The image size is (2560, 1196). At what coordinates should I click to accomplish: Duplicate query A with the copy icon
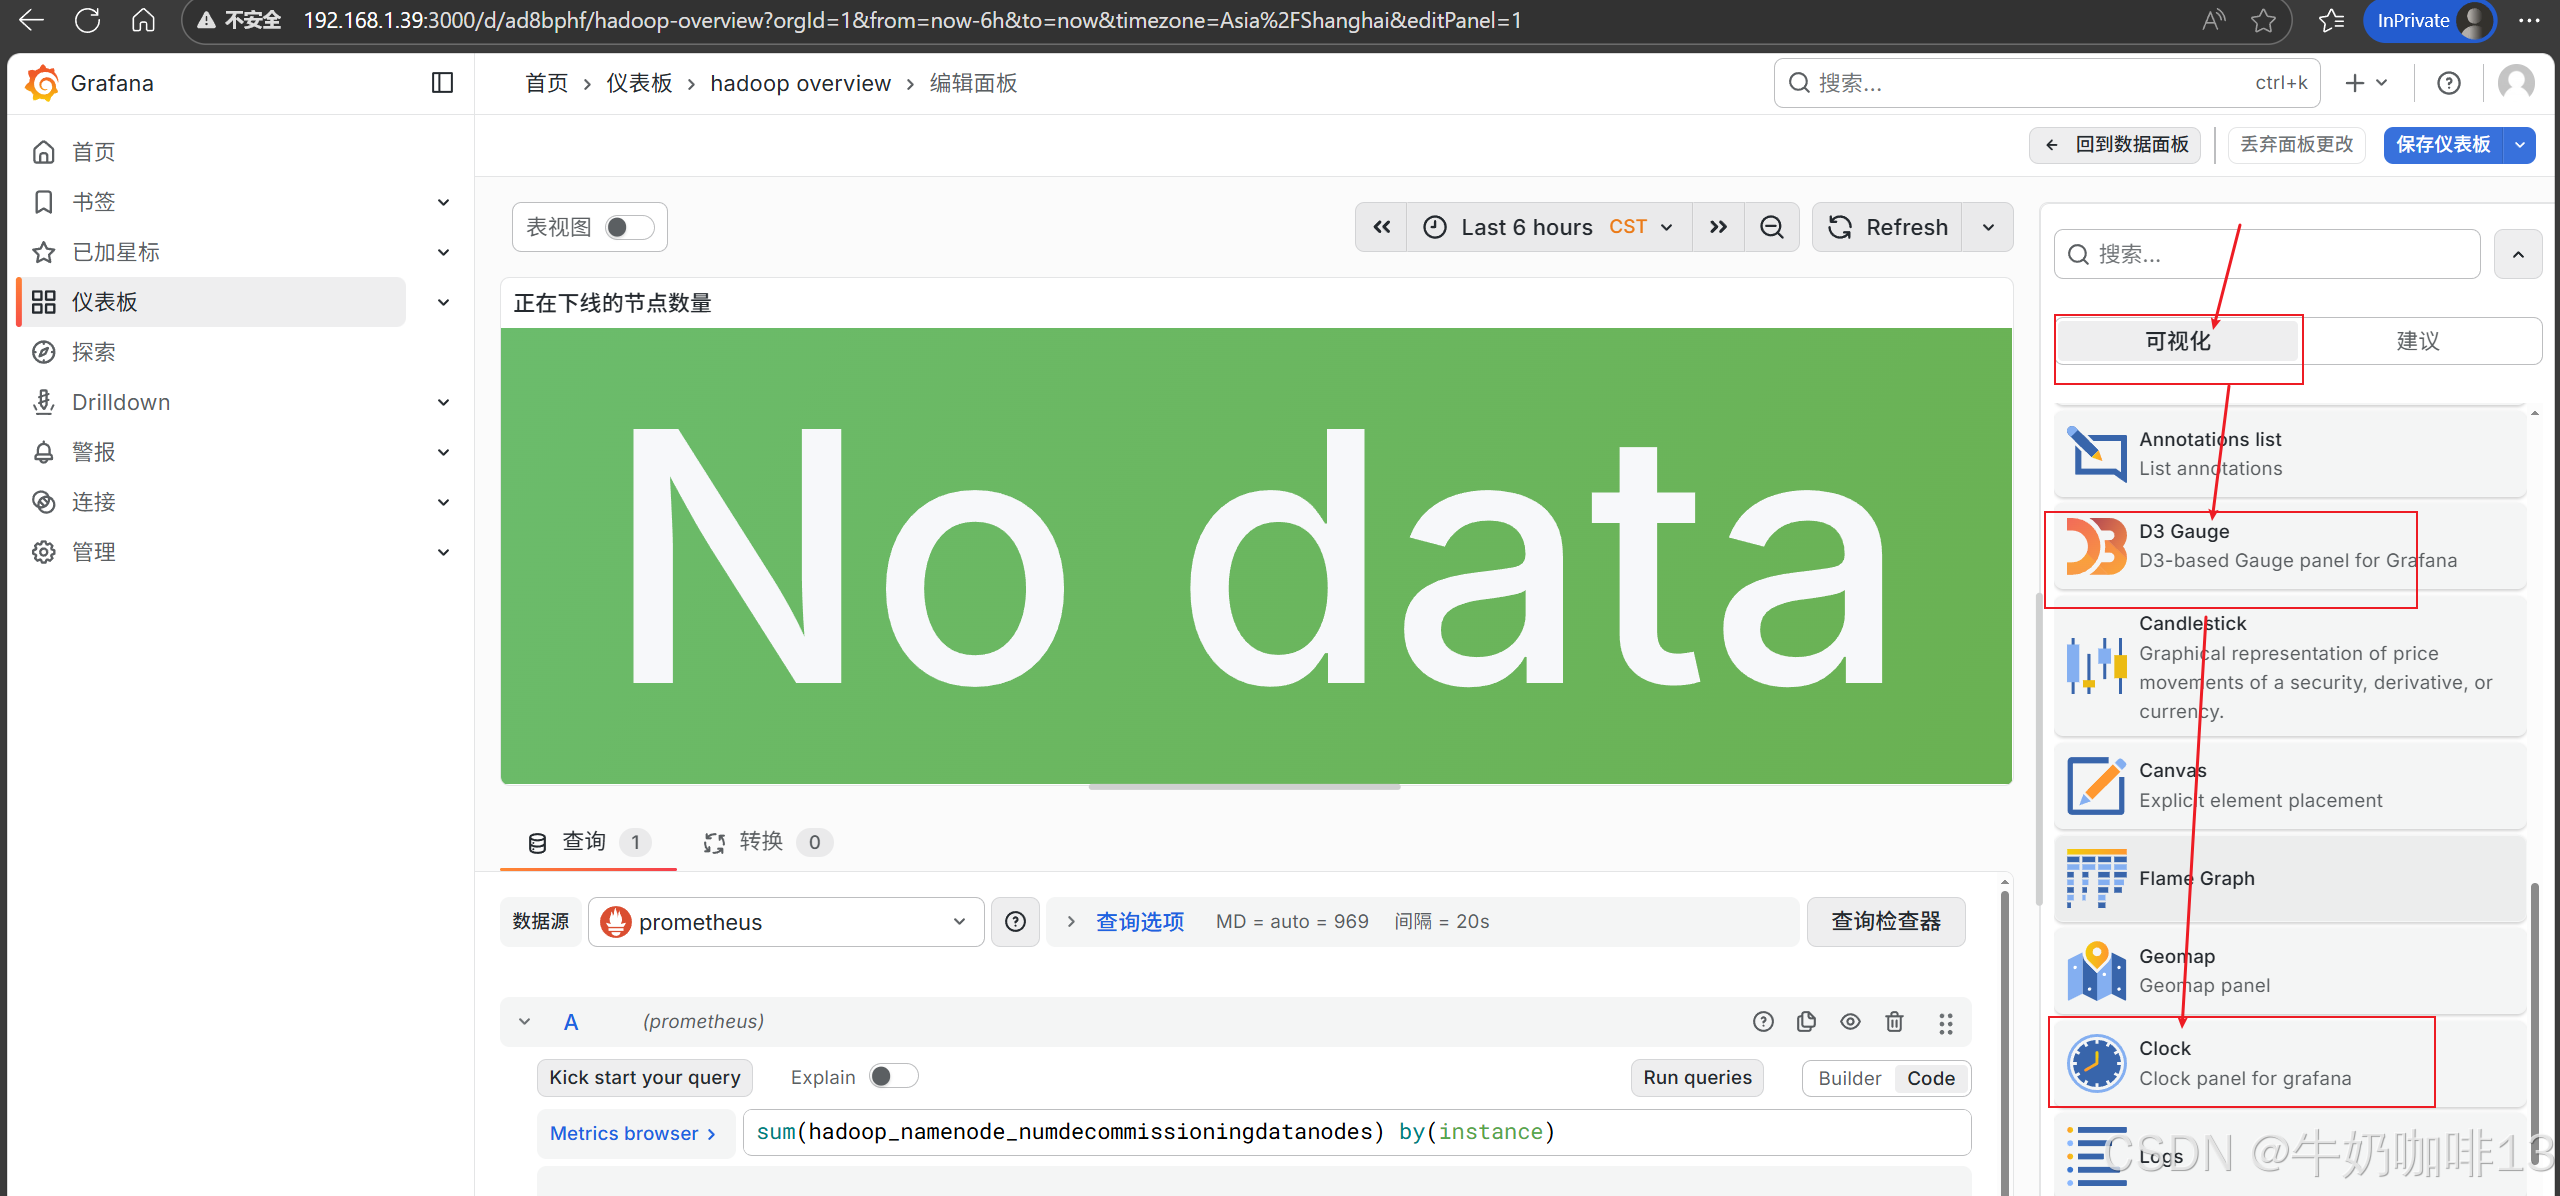1806,1022
